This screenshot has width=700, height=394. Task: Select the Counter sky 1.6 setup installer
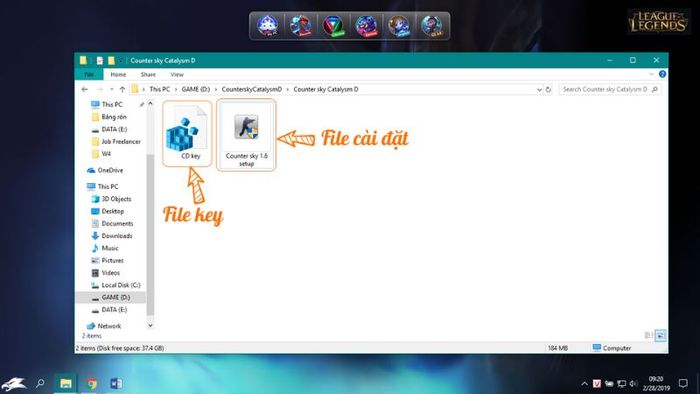246,135
